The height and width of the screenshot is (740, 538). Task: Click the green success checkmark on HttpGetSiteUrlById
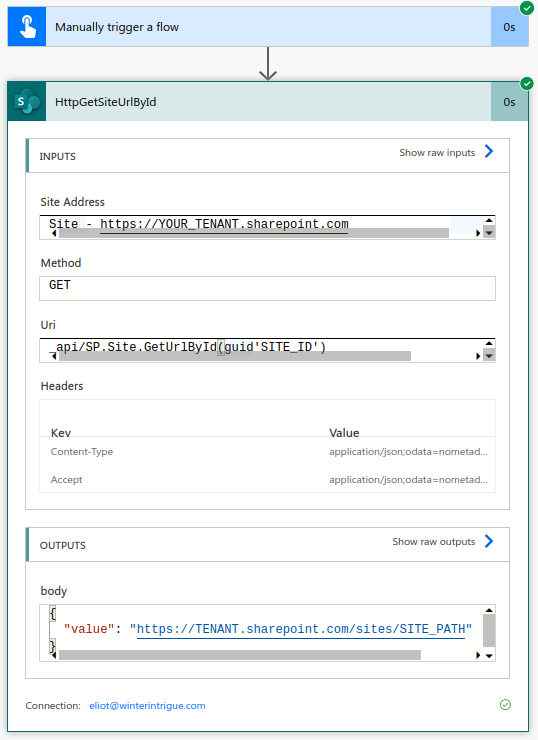click(x=527, y=84)
